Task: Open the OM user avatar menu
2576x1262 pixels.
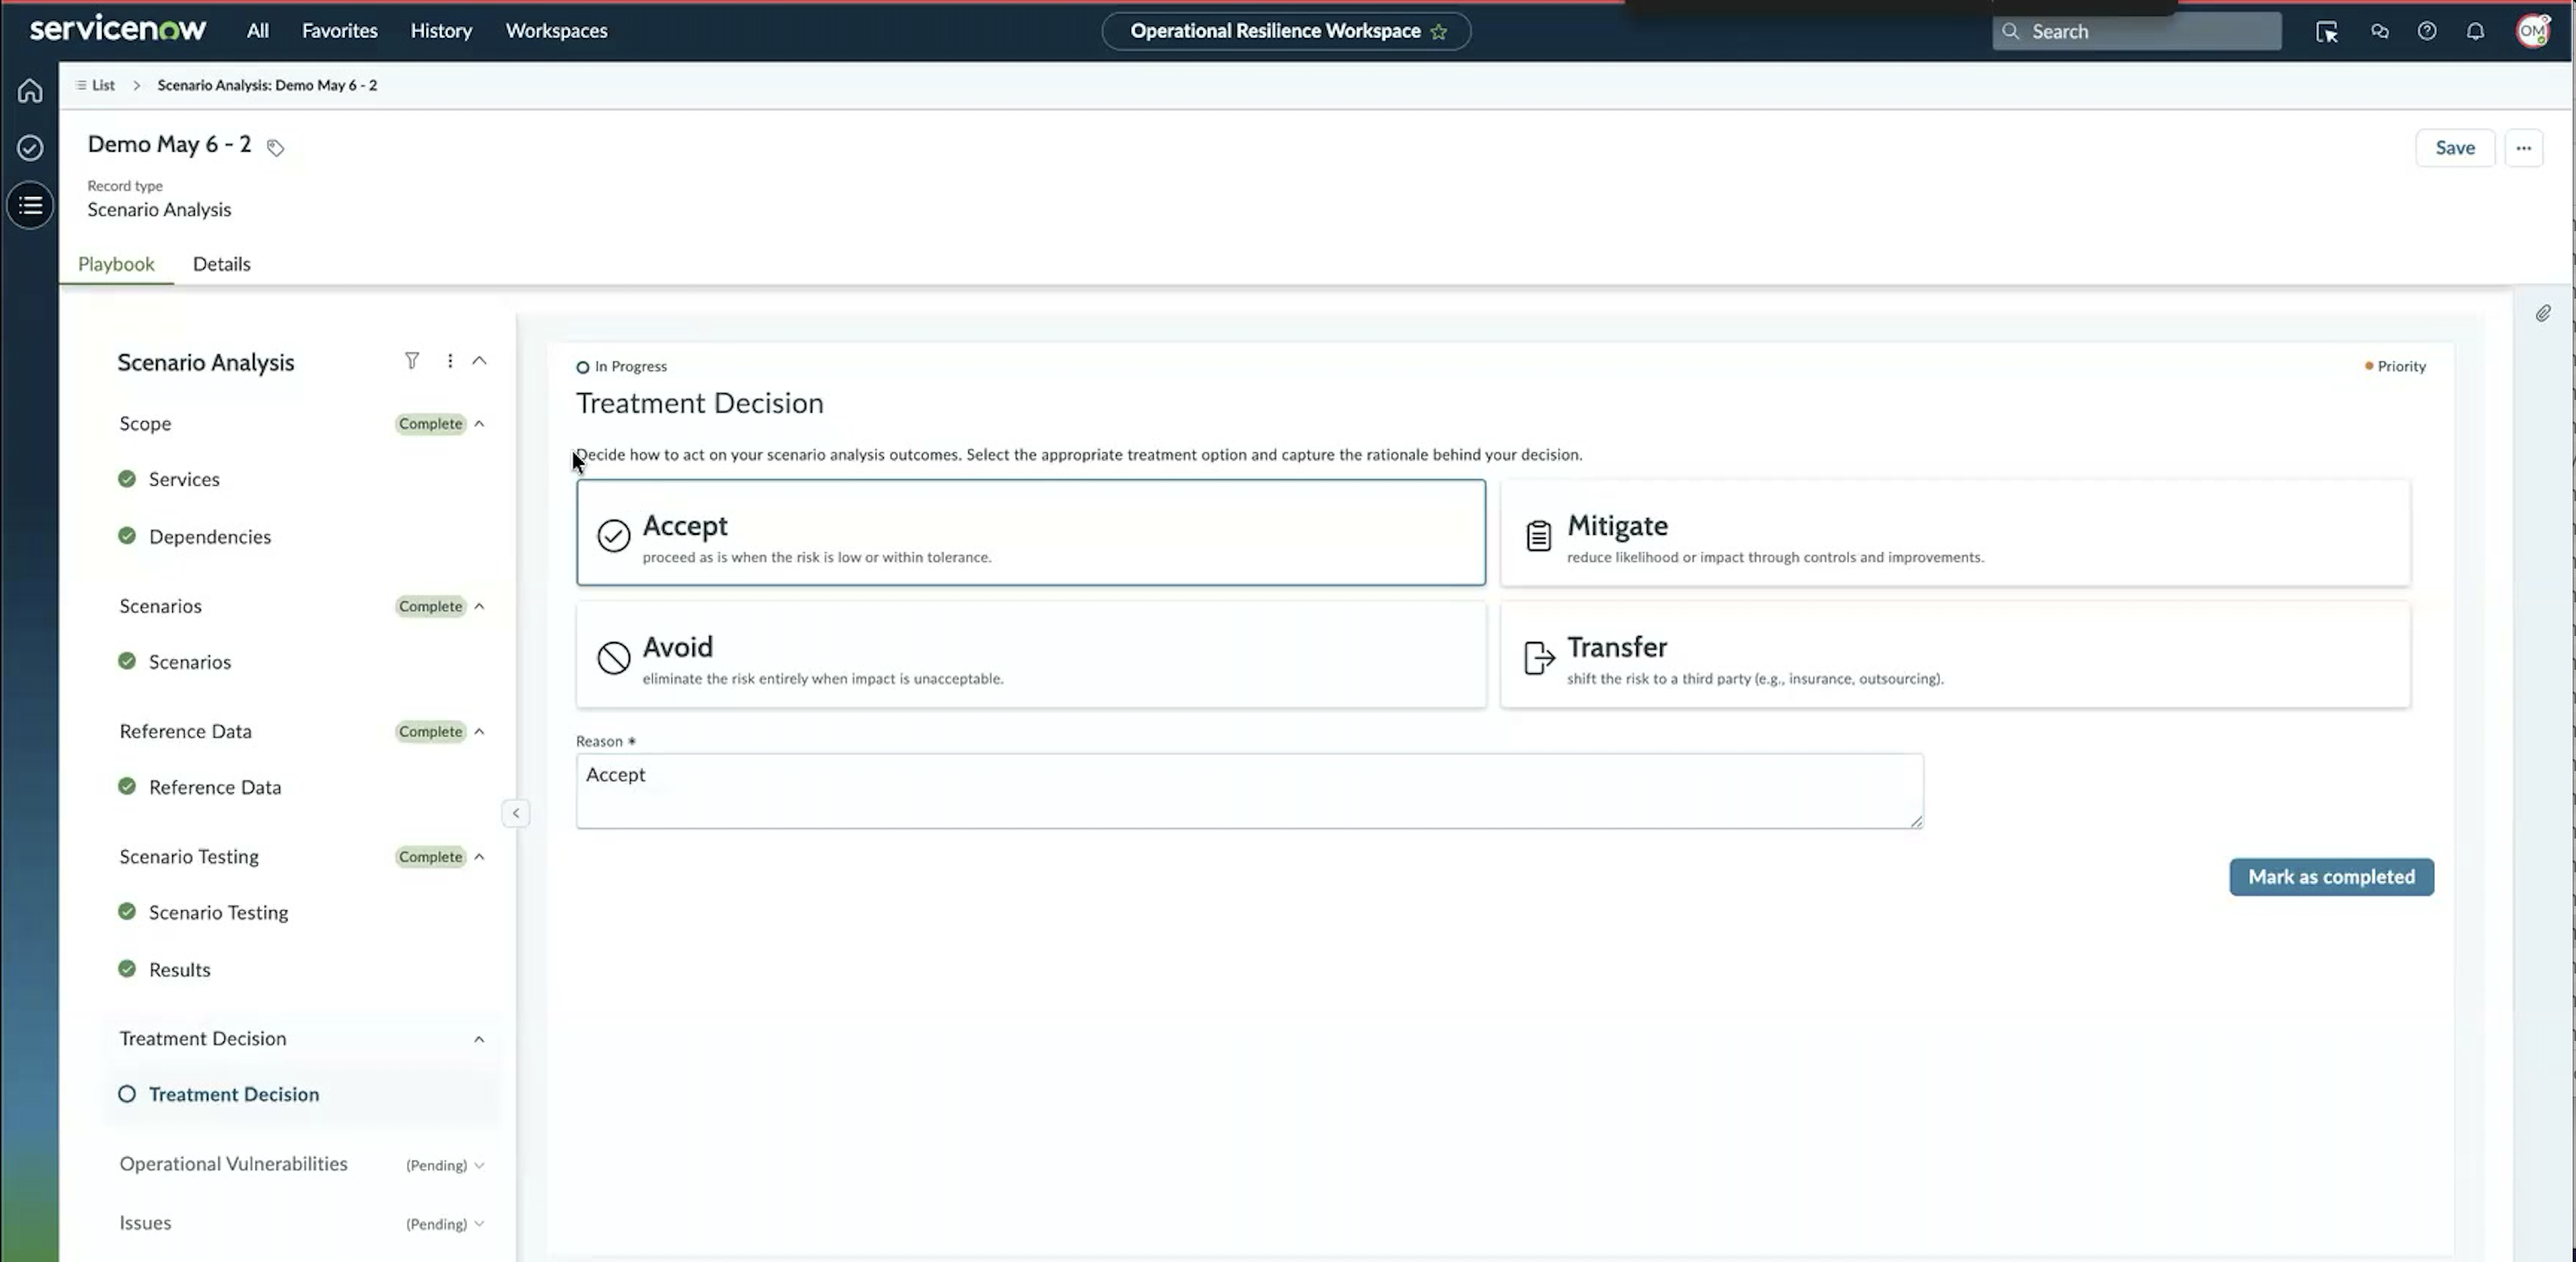Action: tap(2533, 30)
